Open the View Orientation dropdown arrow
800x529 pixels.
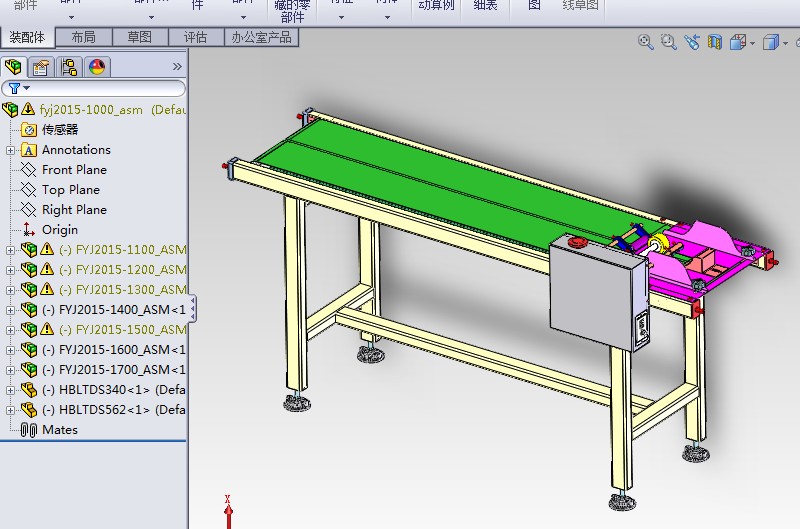tap(753, 43)
